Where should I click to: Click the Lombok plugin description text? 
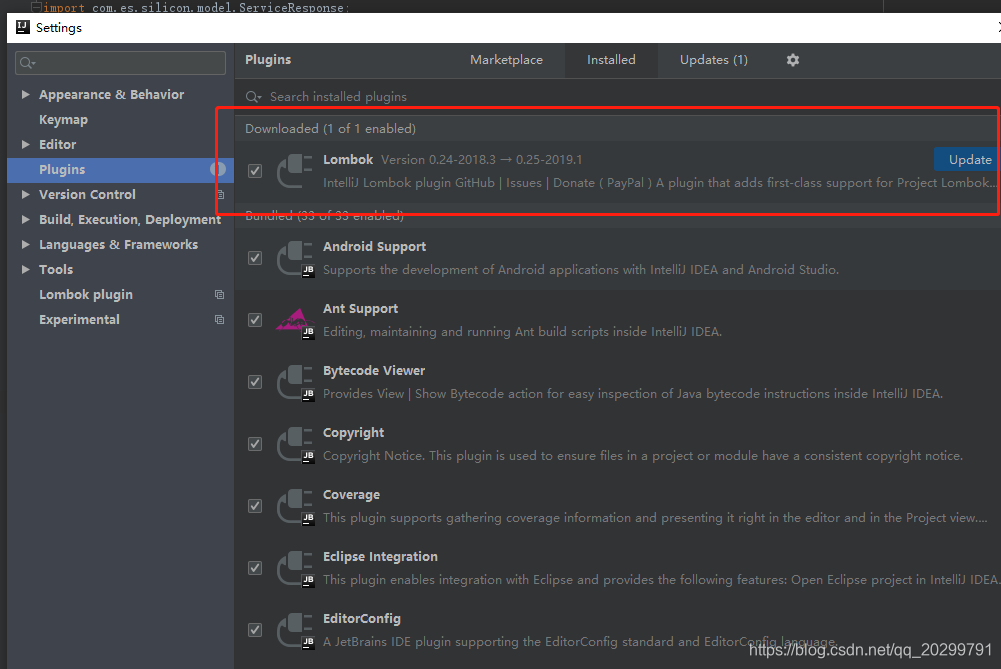[659, 183]
